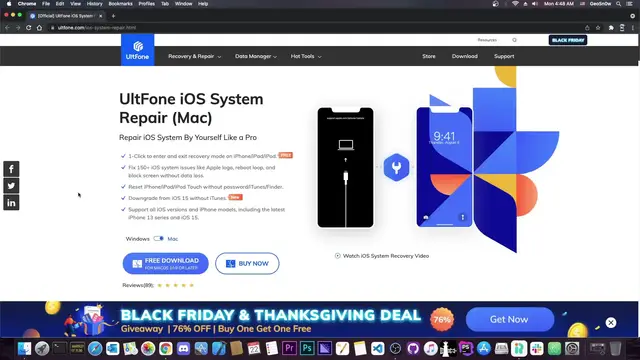The image size is (640, 360).
Task: Select the Windows platform label
Action: (x=138, y=239)
